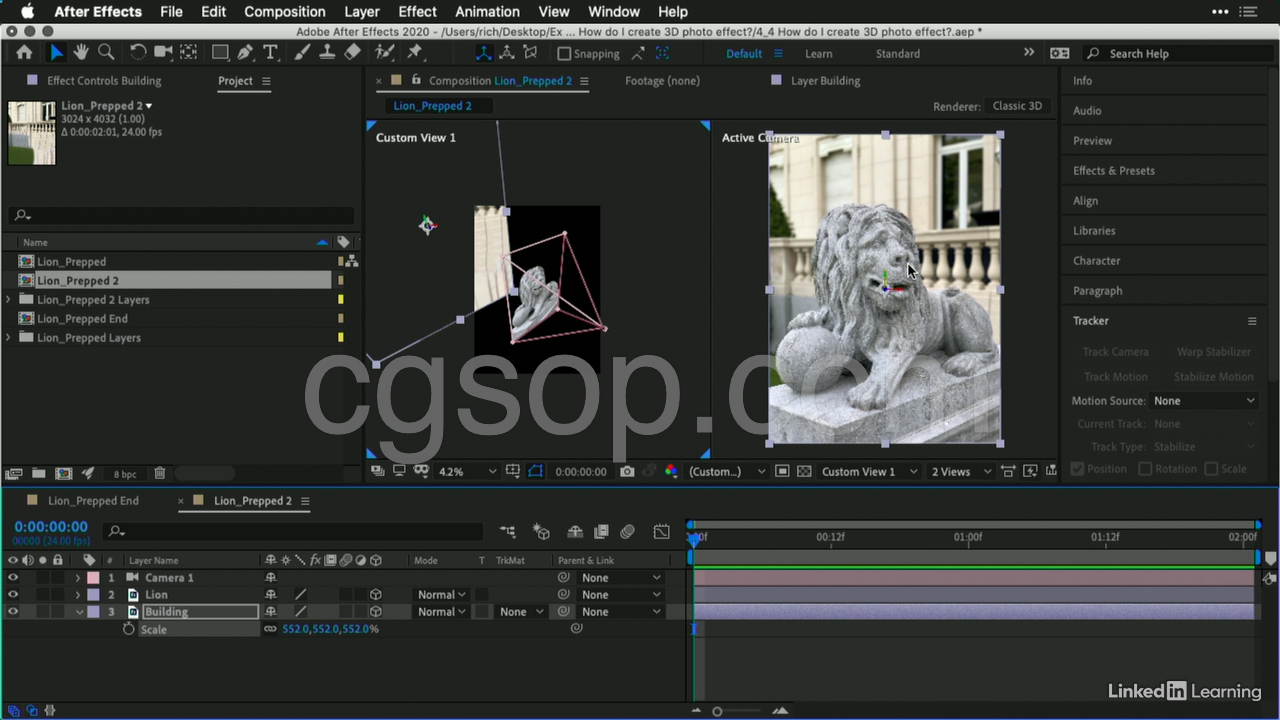Toggle the Building layer 3D switch

pyautogui.click(x=376, y=612)
